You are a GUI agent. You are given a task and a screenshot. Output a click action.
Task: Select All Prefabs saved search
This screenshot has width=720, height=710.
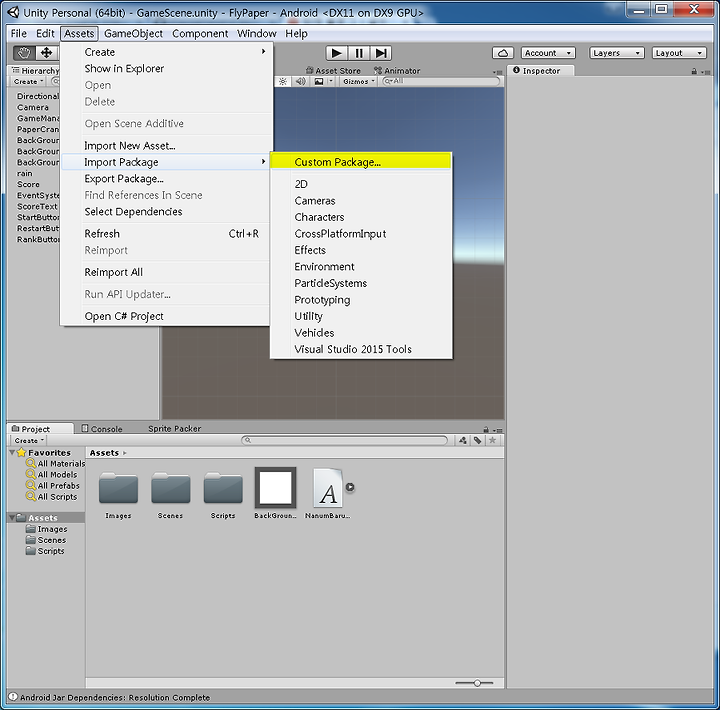pos(53,486)
